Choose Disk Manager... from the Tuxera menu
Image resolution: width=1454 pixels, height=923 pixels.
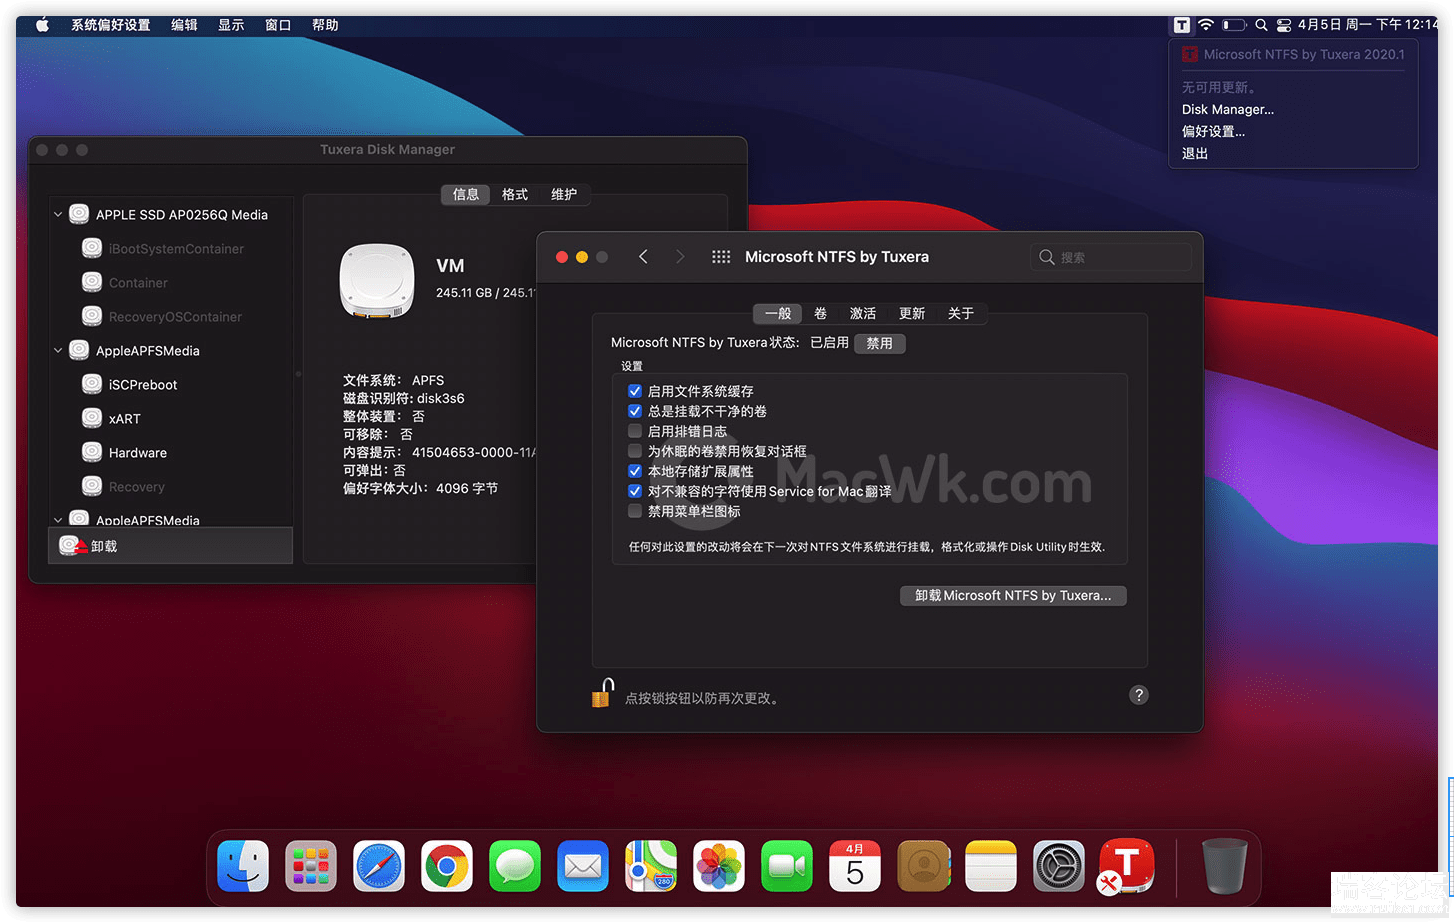[x=1227, y=109]
